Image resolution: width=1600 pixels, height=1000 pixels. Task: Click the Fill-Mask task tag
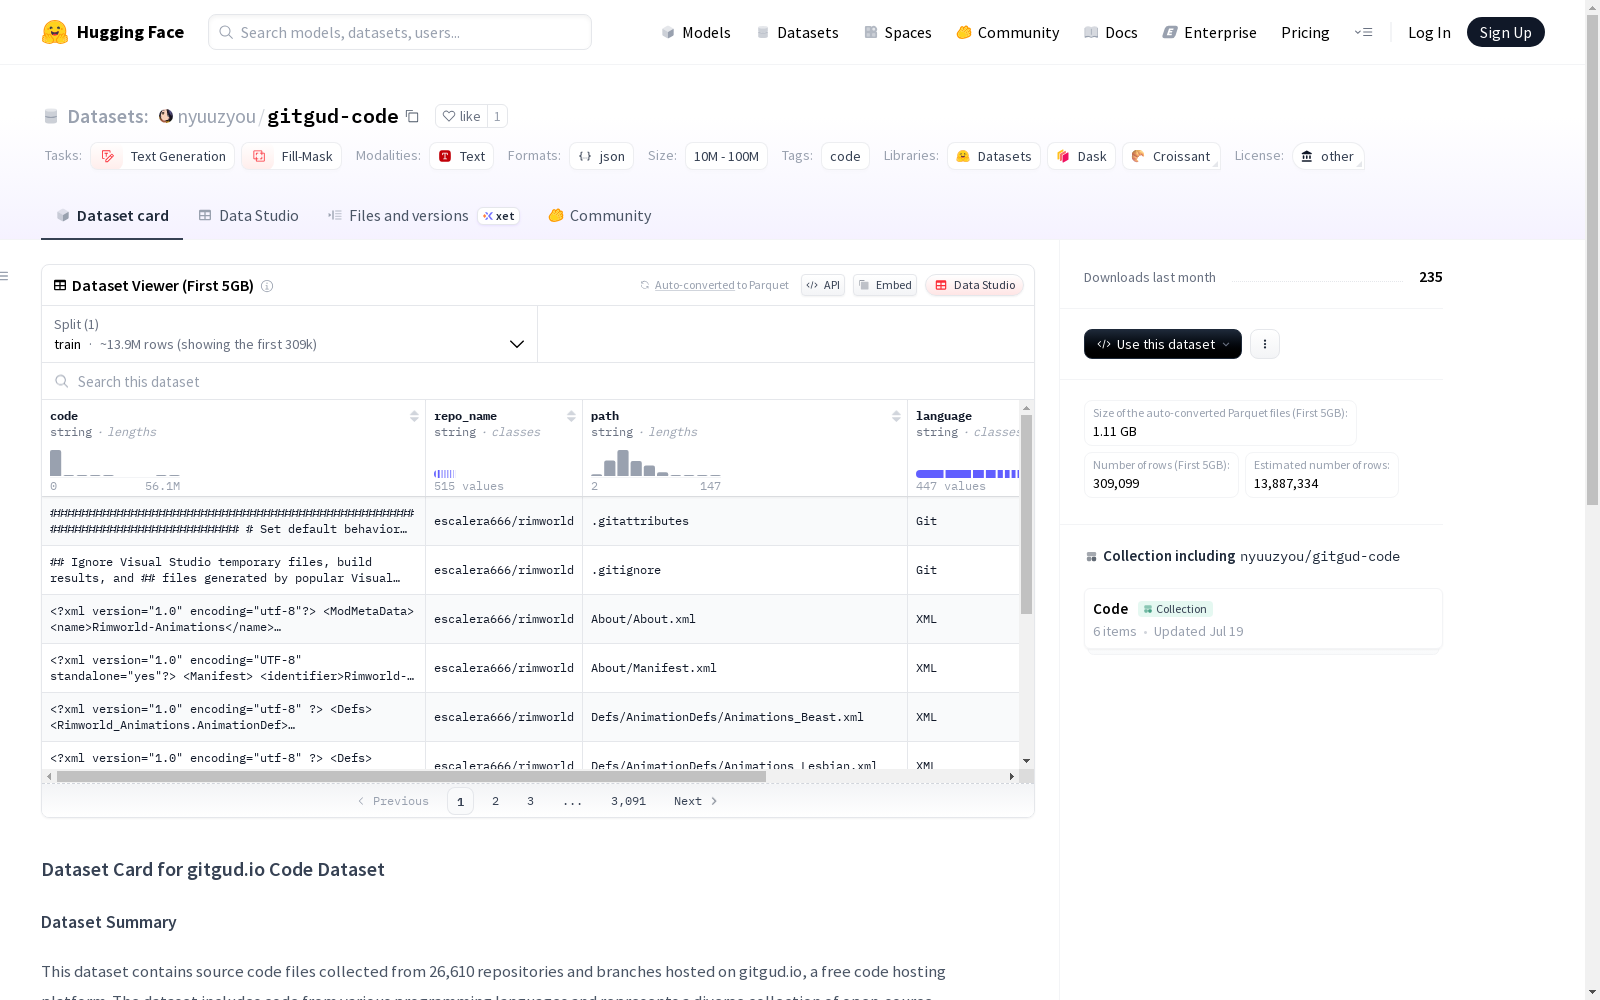pyautogui.click(x=292, y=156)
